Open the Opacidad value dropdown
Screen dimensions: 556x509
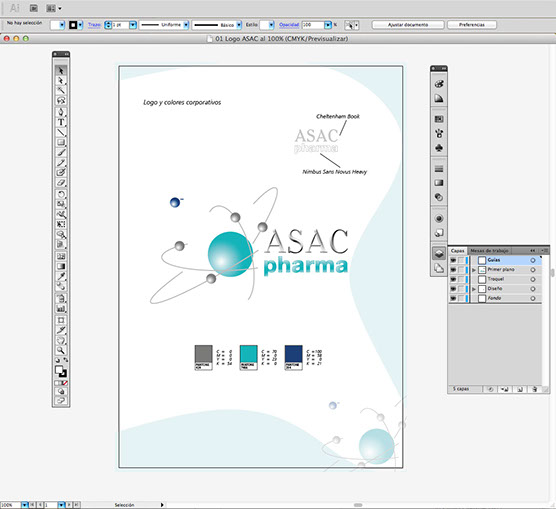328,25
